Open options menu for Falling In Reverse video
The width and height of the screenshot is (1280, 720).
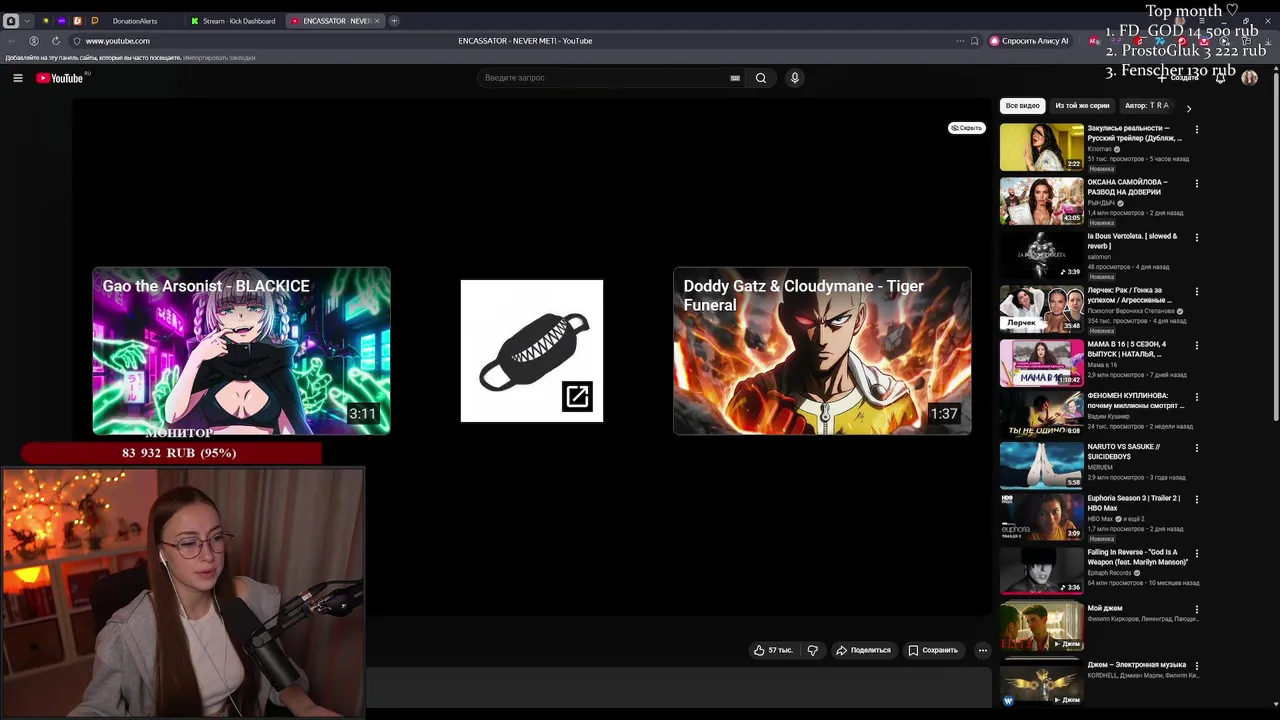[1196, 553]
